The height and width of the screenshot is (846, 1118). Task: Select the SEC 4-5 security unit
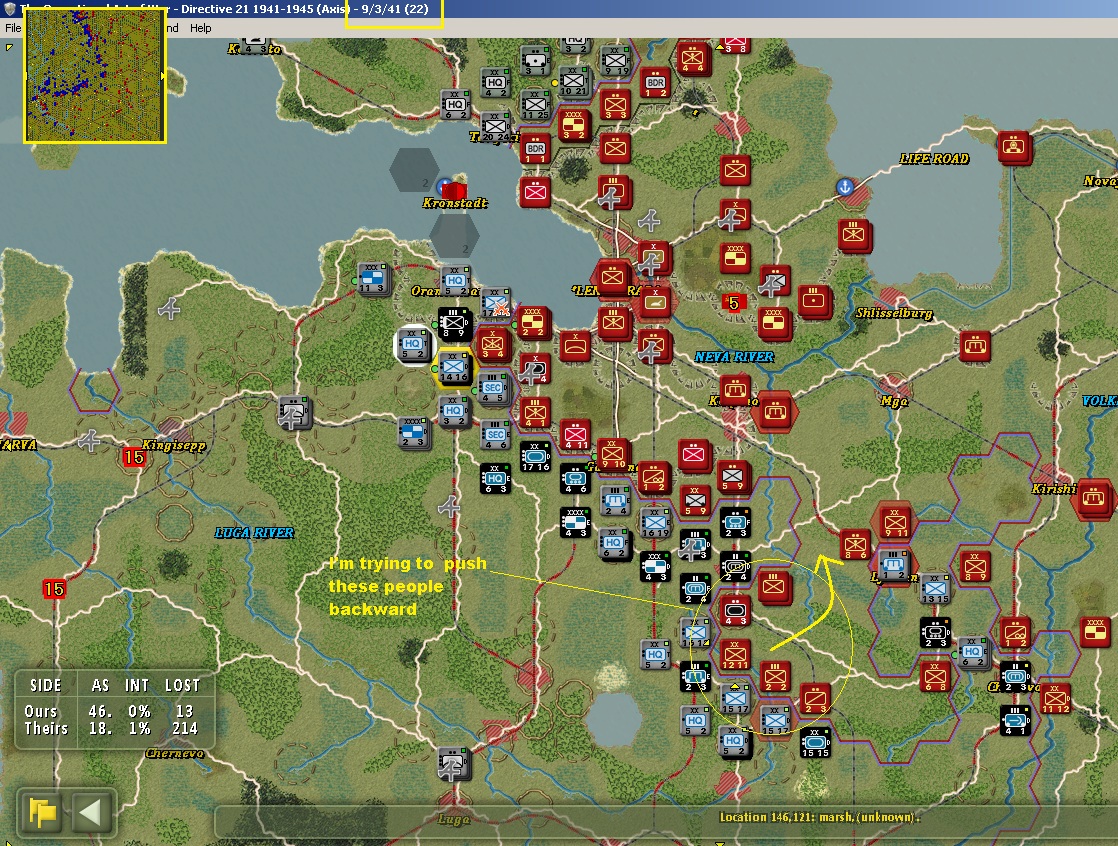[493, 389]
